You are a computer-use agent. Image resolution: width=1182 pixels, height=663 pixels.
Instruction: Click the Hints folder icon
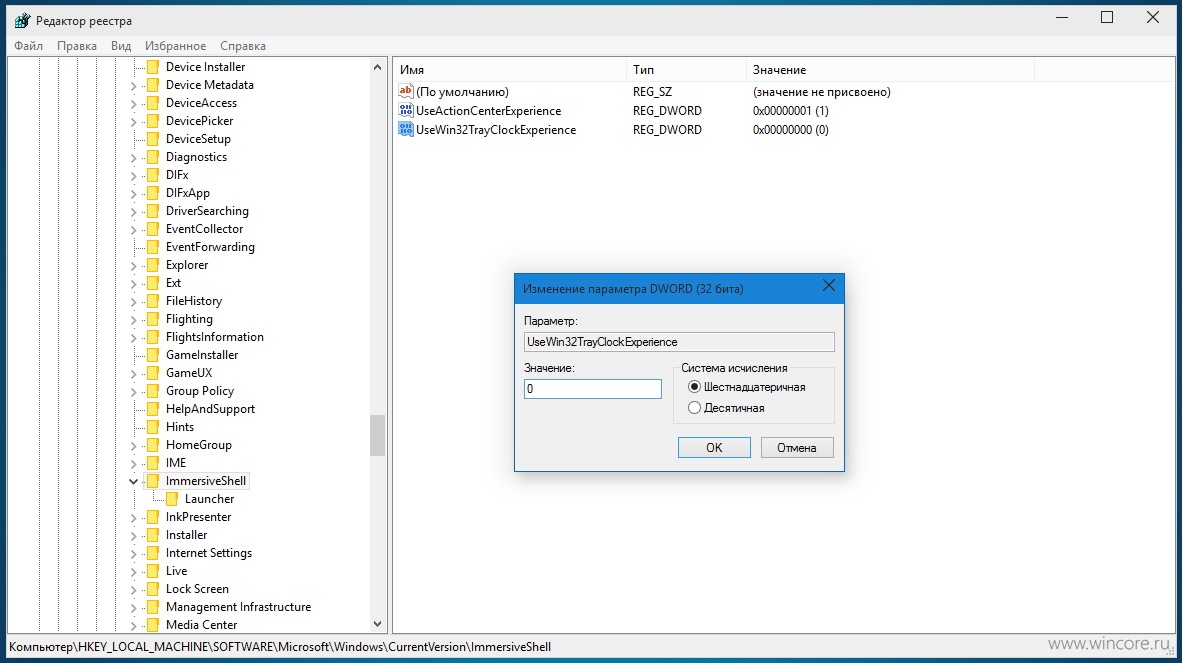(x=153, y=426)
